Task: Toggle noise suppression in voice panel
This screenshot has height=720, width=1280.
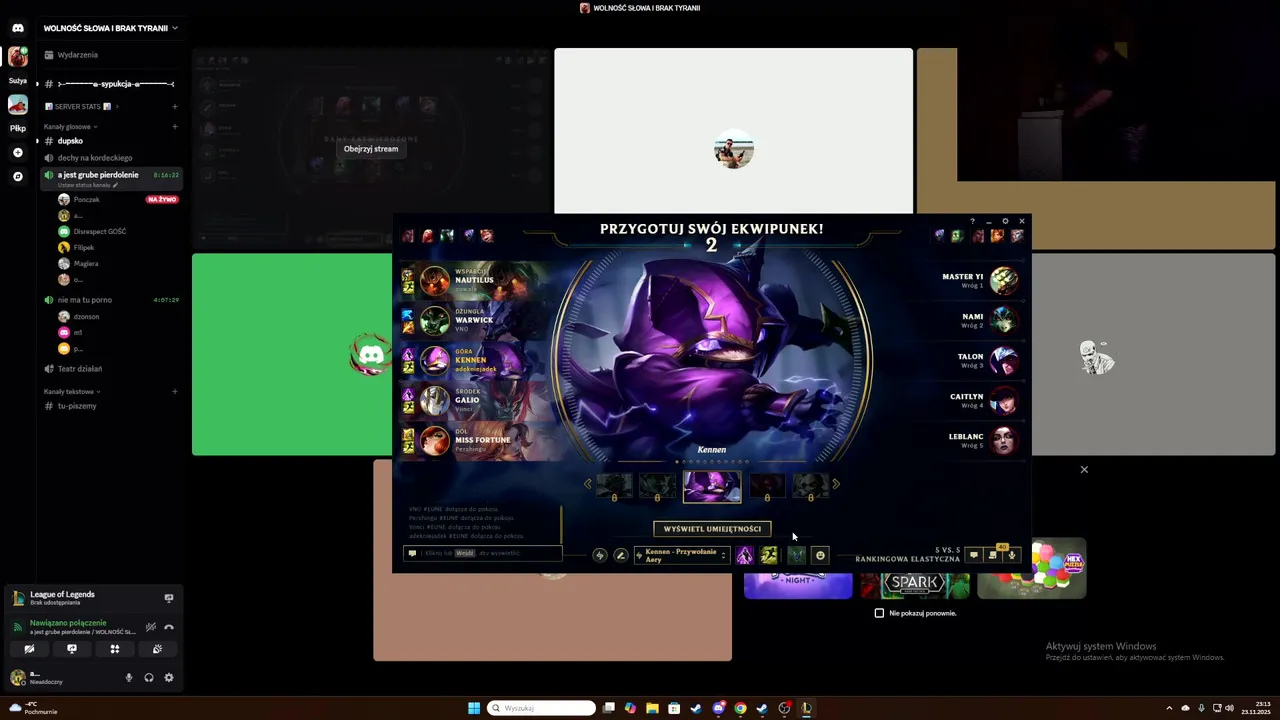Action: pyautogui.click(x=150, y=627)
